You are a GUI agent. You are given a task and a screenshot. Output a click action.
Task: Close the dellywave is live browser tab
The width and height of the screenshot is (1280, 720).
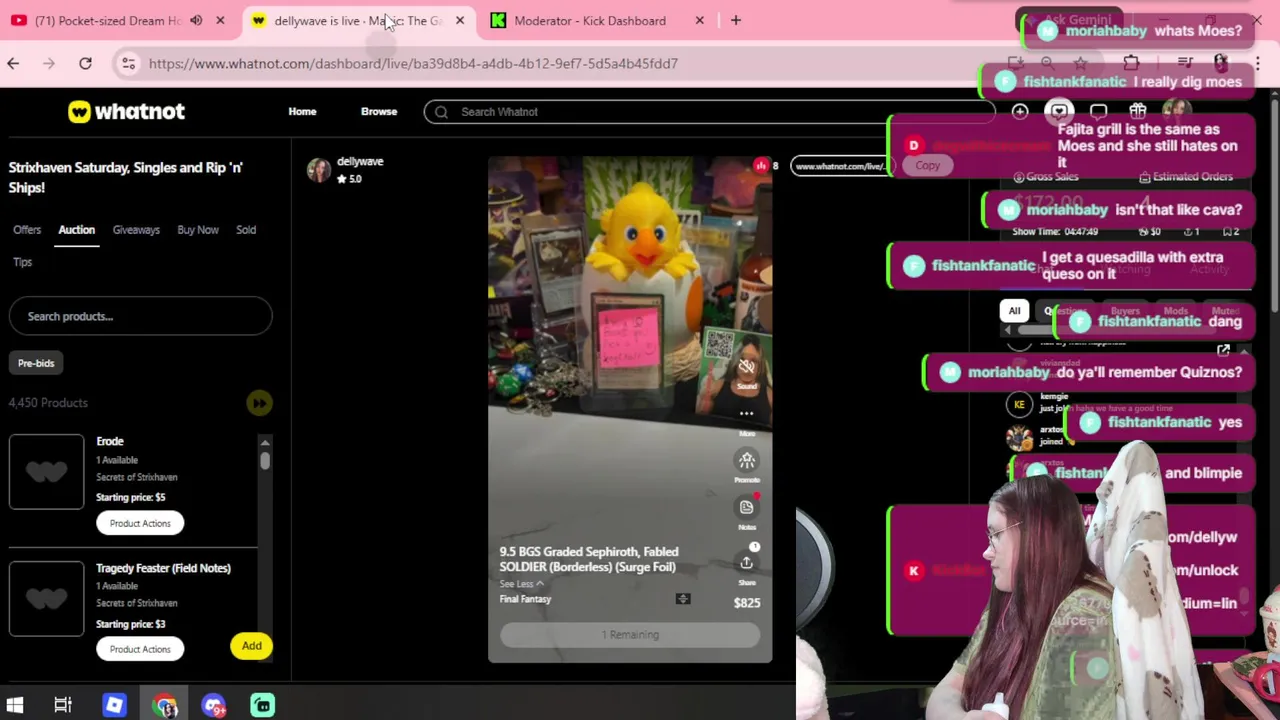(x=460, y=20)
